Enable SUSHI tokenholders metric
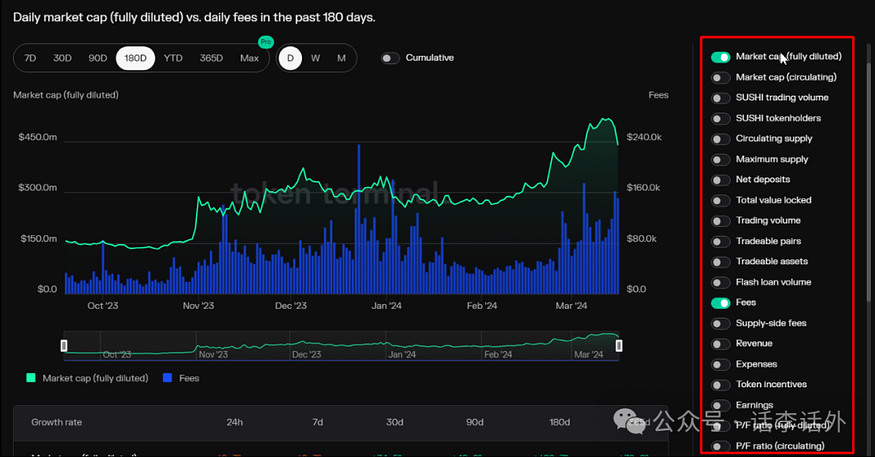The image size is (875, 457). 720,118
